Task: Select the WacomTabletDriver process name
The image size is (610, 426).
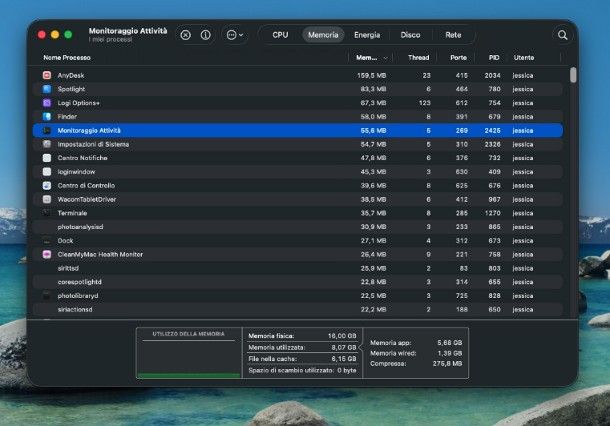Action: tap(87, 199)
